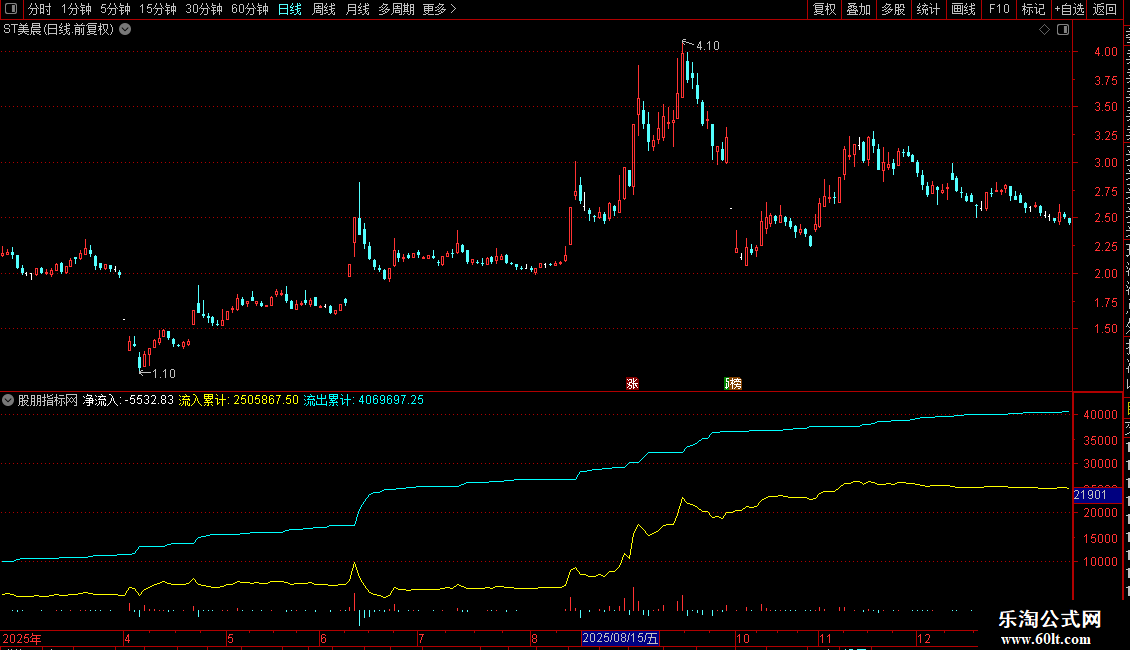The height and width of the screenshot is (650, 1130).
Task: Select the 2025/08/15/五 date marker
Action: coord(620,638)
